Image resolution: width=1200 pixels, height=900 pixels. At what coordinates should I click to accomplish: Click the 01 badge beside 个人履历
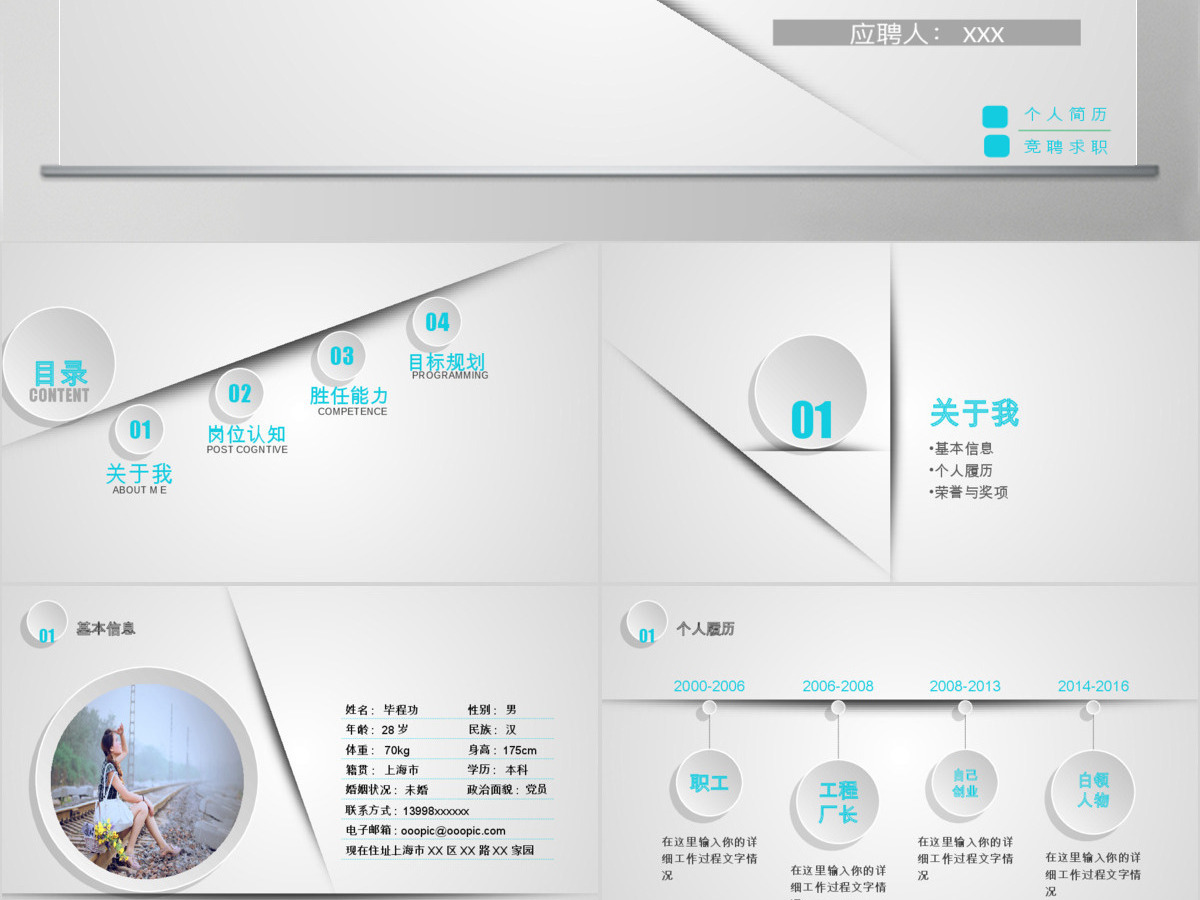point(645,625)
